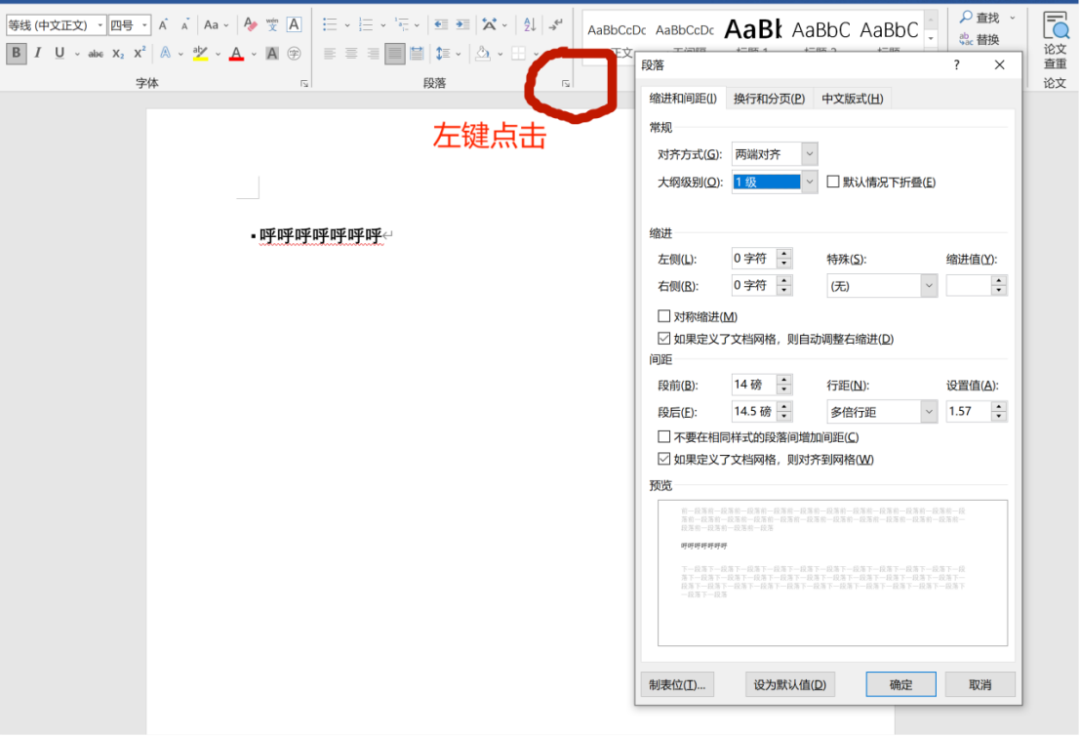1080x736 pixels.
Task: Expand the 行距 dropdown list
Action: click(929, 412)
